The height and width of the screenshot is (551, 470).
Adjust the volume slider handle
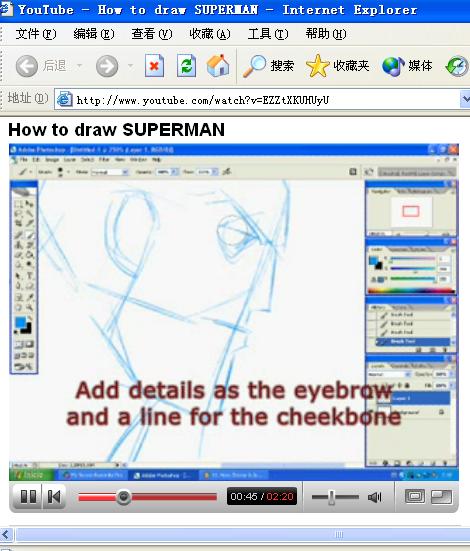point(331,497)
